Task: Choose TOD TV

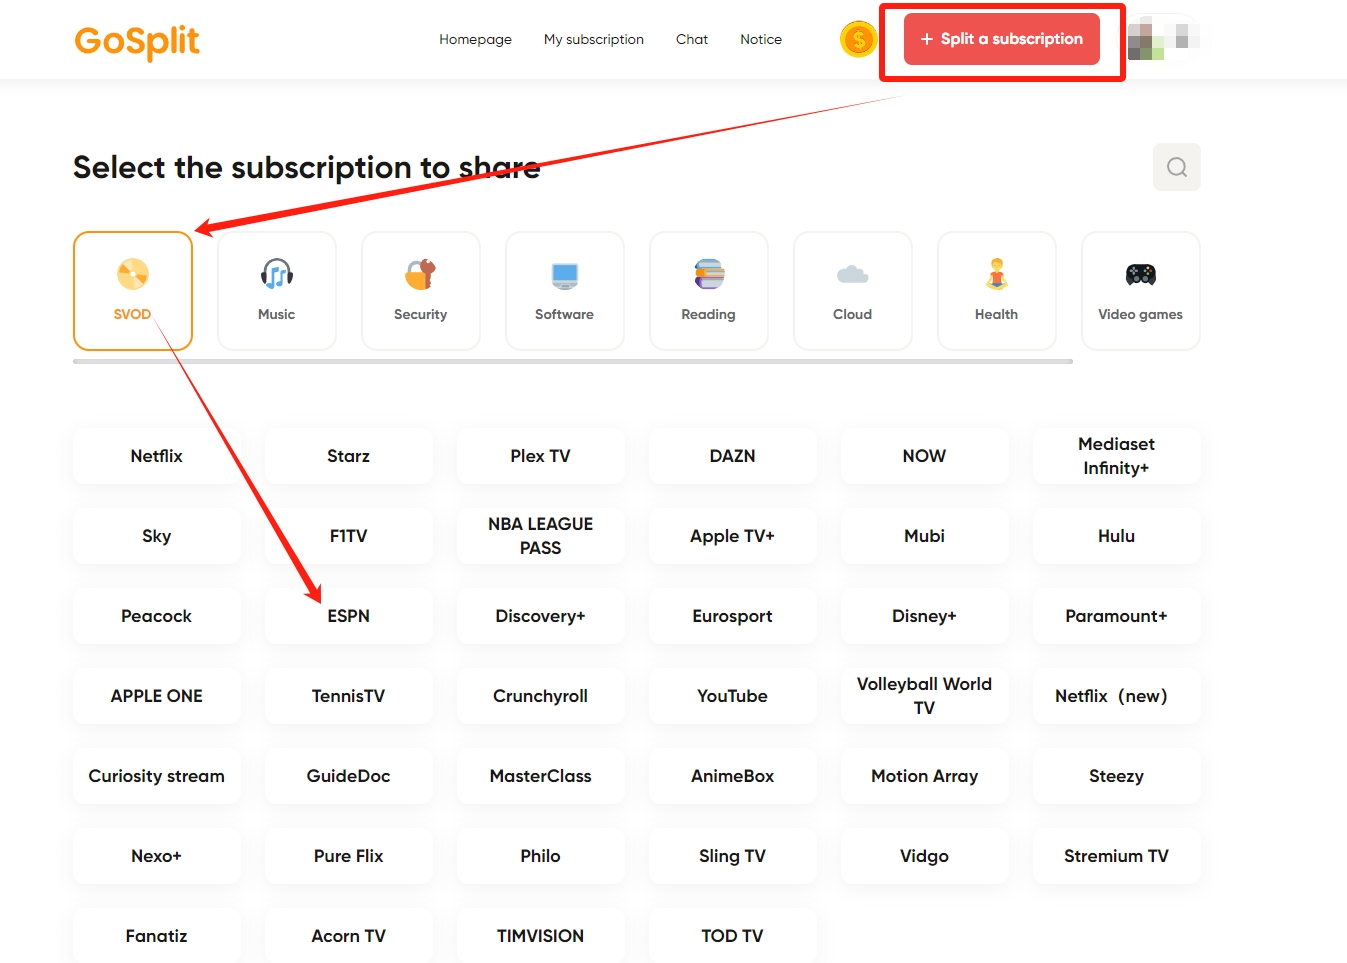Action: (733, 936)
